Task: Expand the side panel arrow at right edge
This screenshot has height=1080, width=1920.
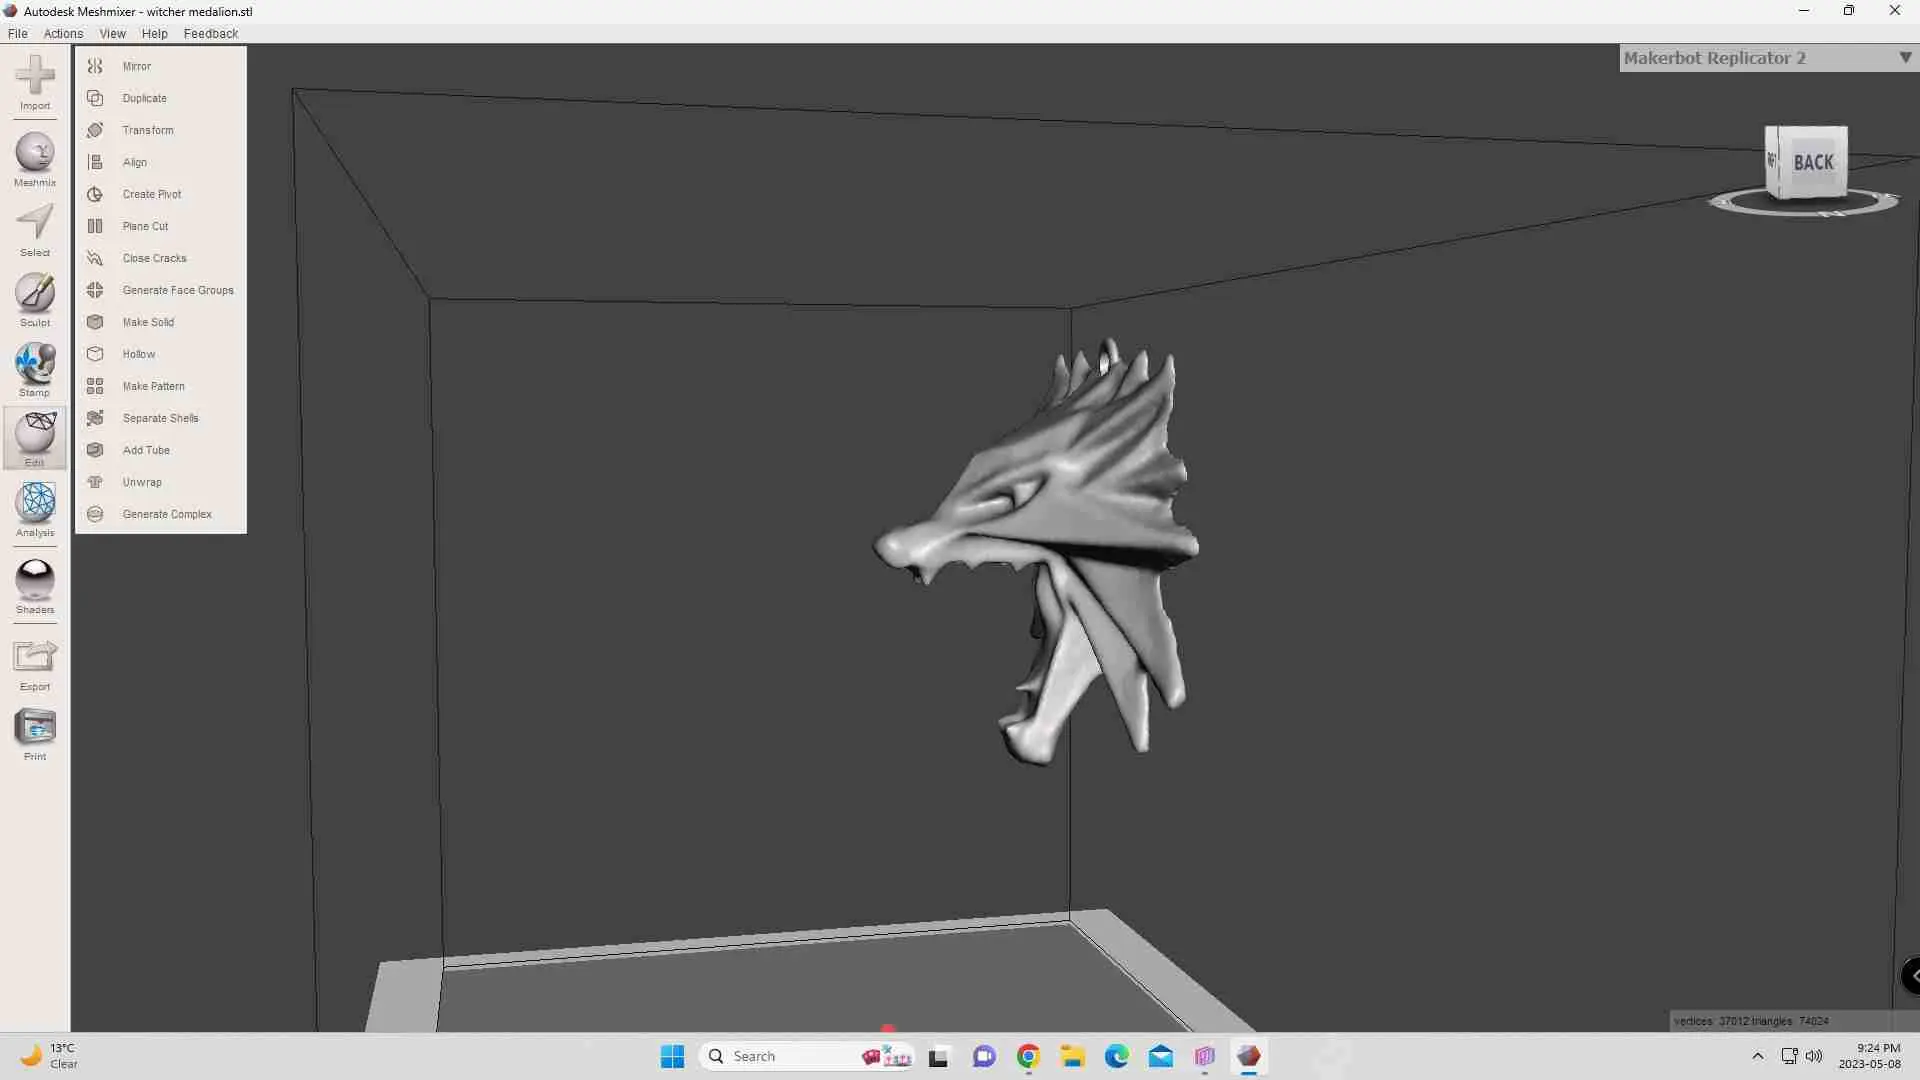Action: click(x=1912, y=975)
